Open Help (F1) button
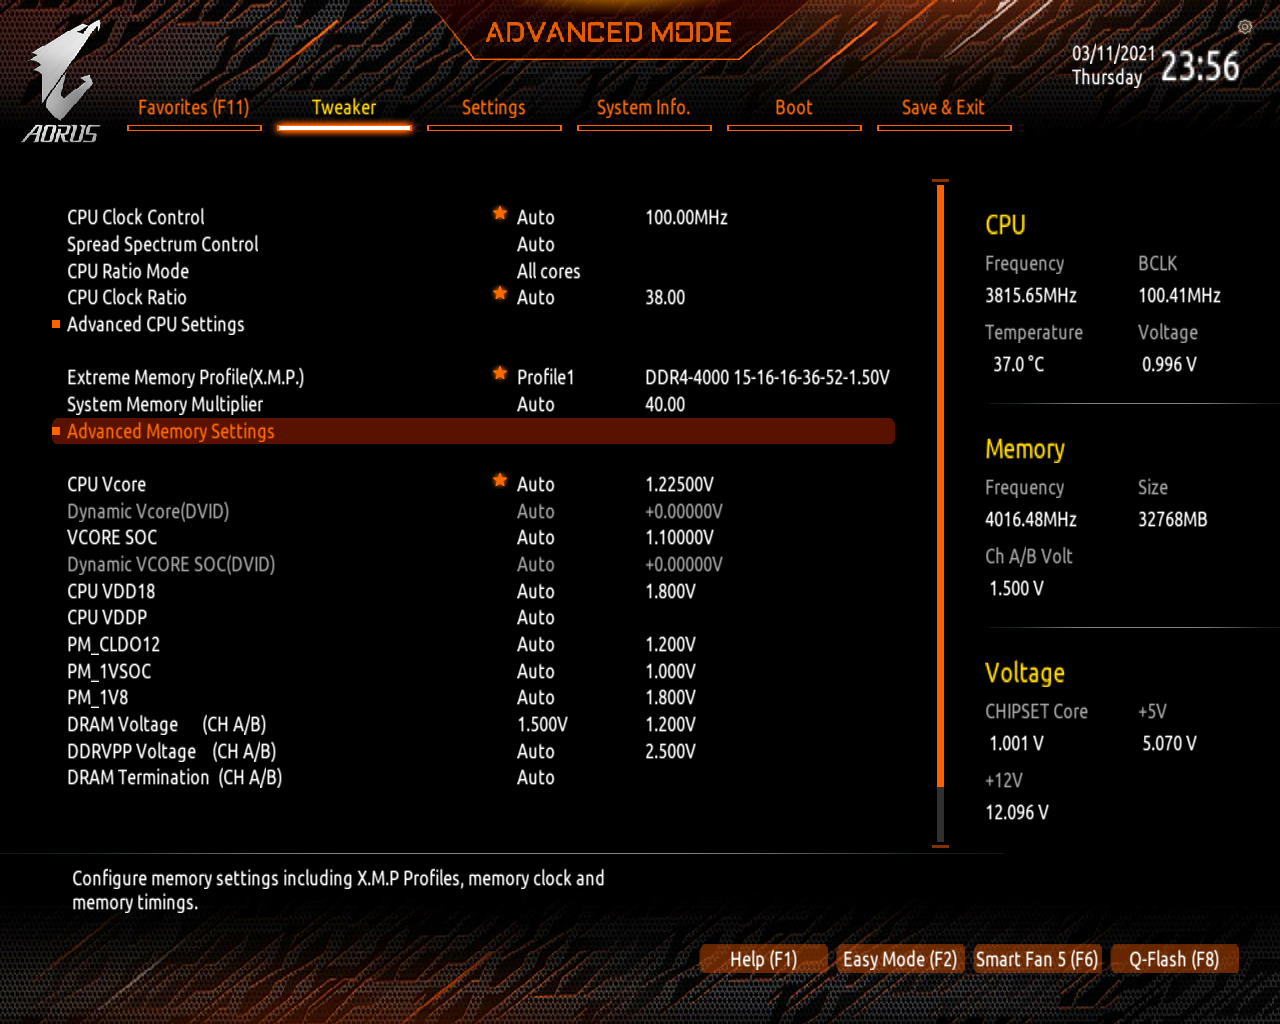The width and height of the screenshot is (1280, 1024). point(764,959)
